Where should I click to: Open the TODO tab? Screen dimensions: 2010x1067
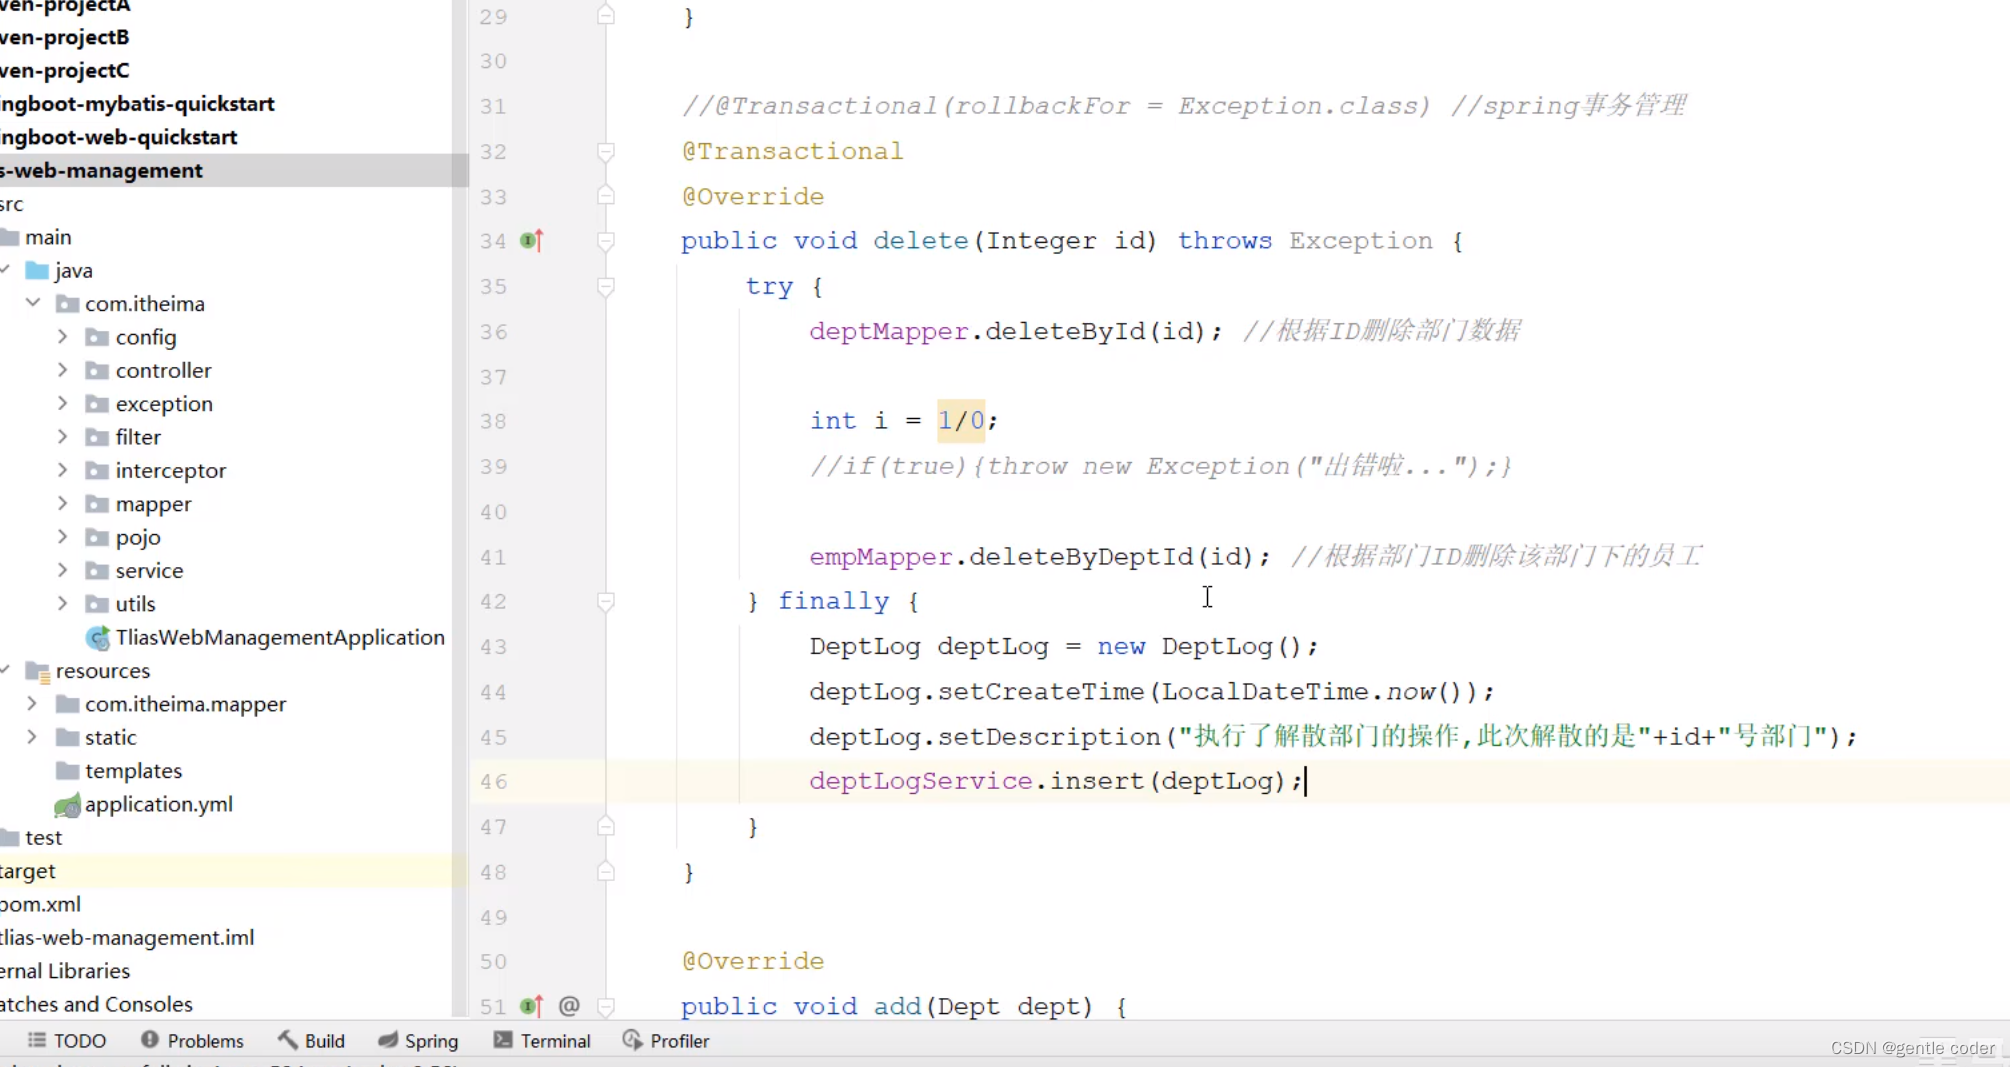(66, 1041)
